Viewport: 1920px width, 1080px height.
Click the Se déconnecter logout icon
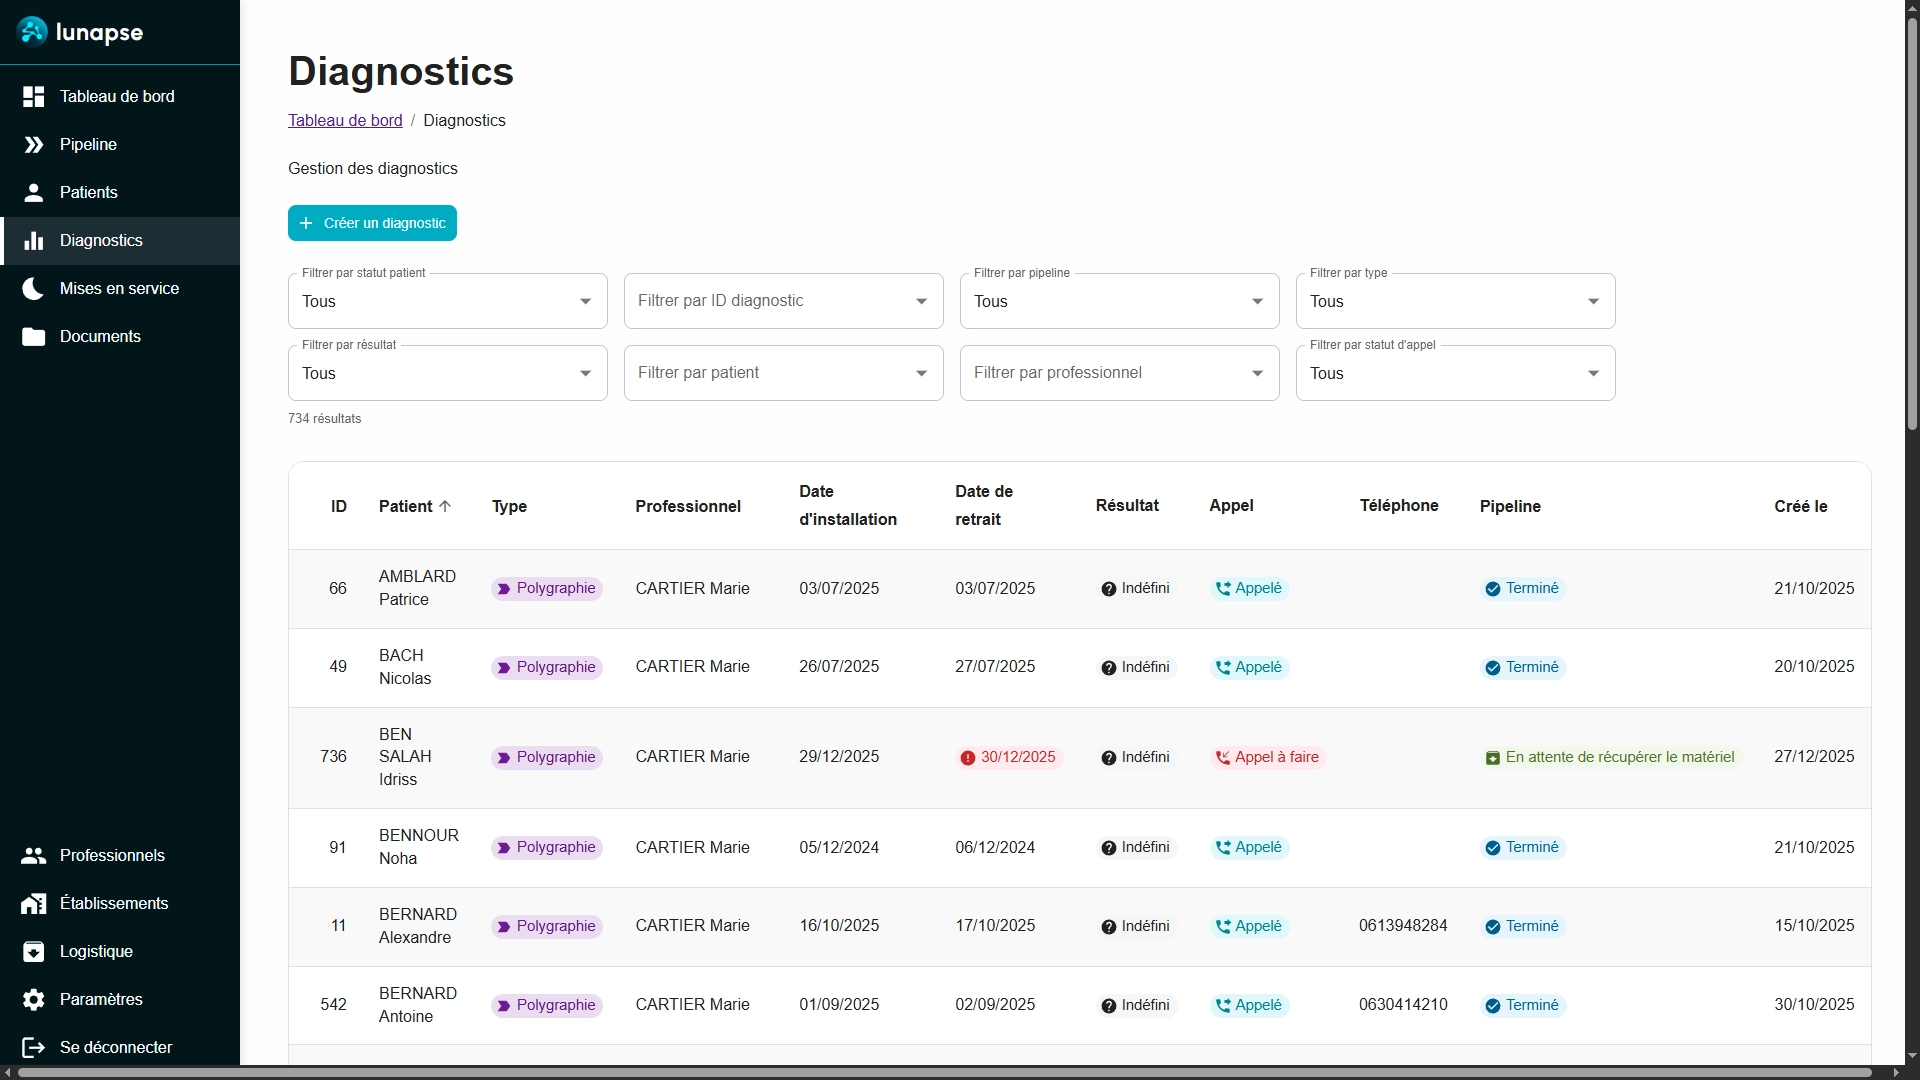click(x=34, y=1048)
